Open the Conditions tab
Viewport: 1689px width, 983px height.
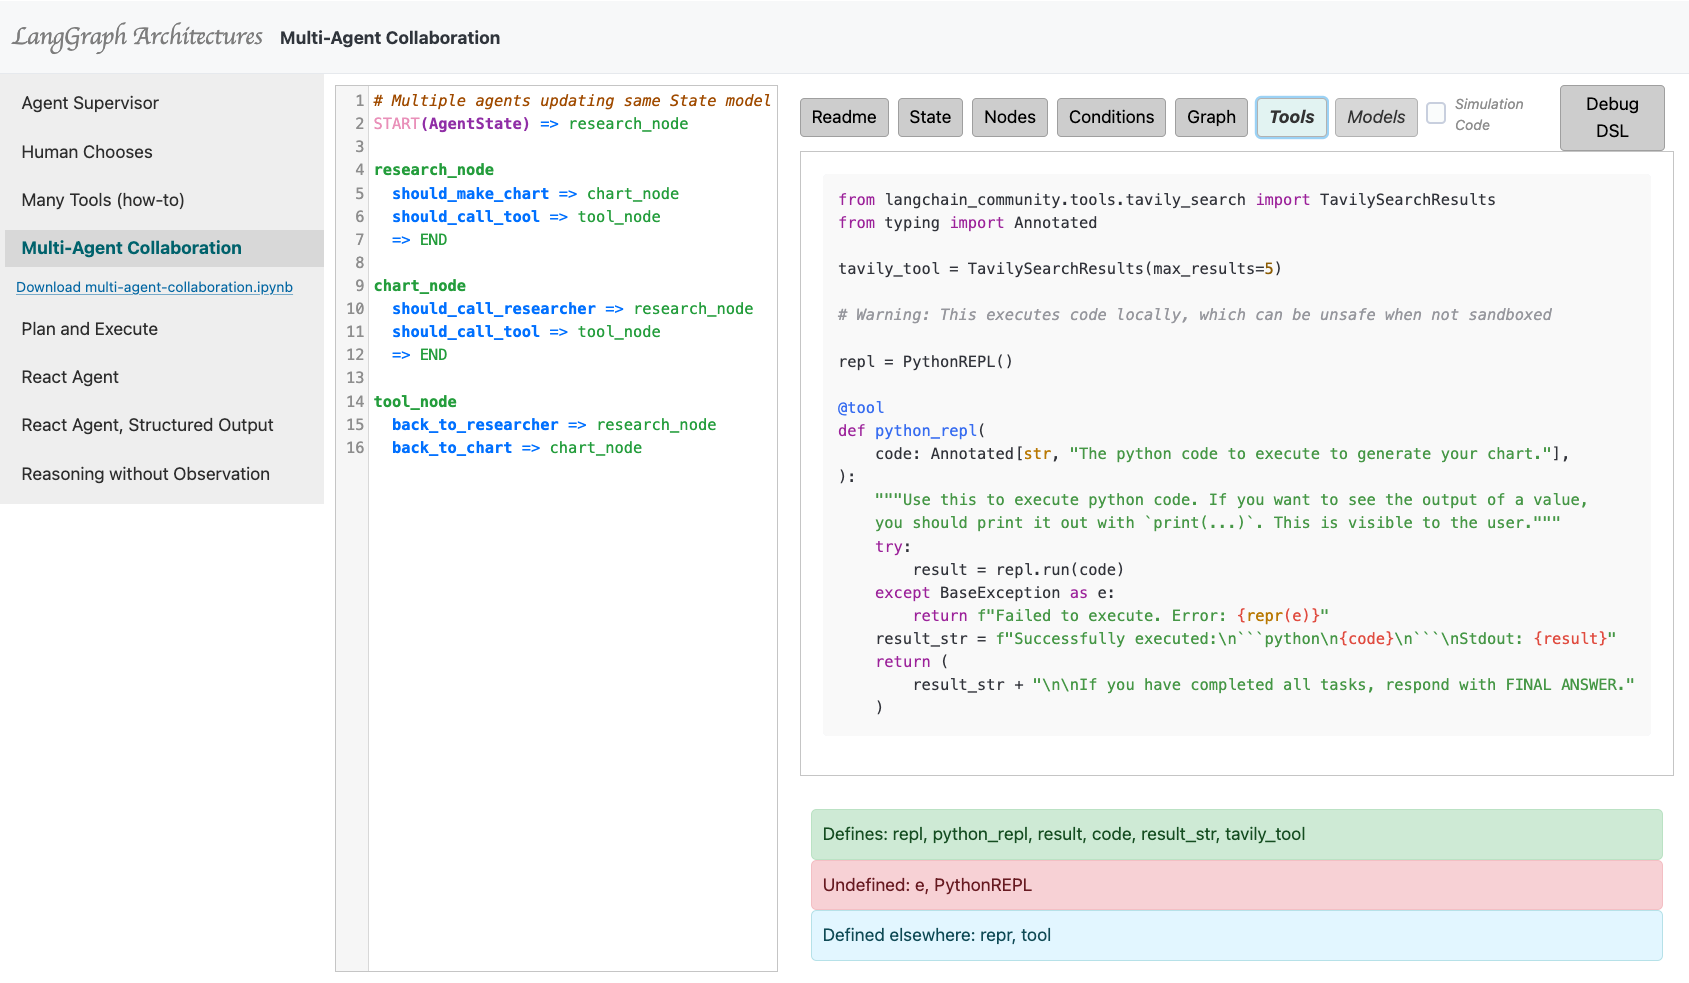pos(1111,117)
